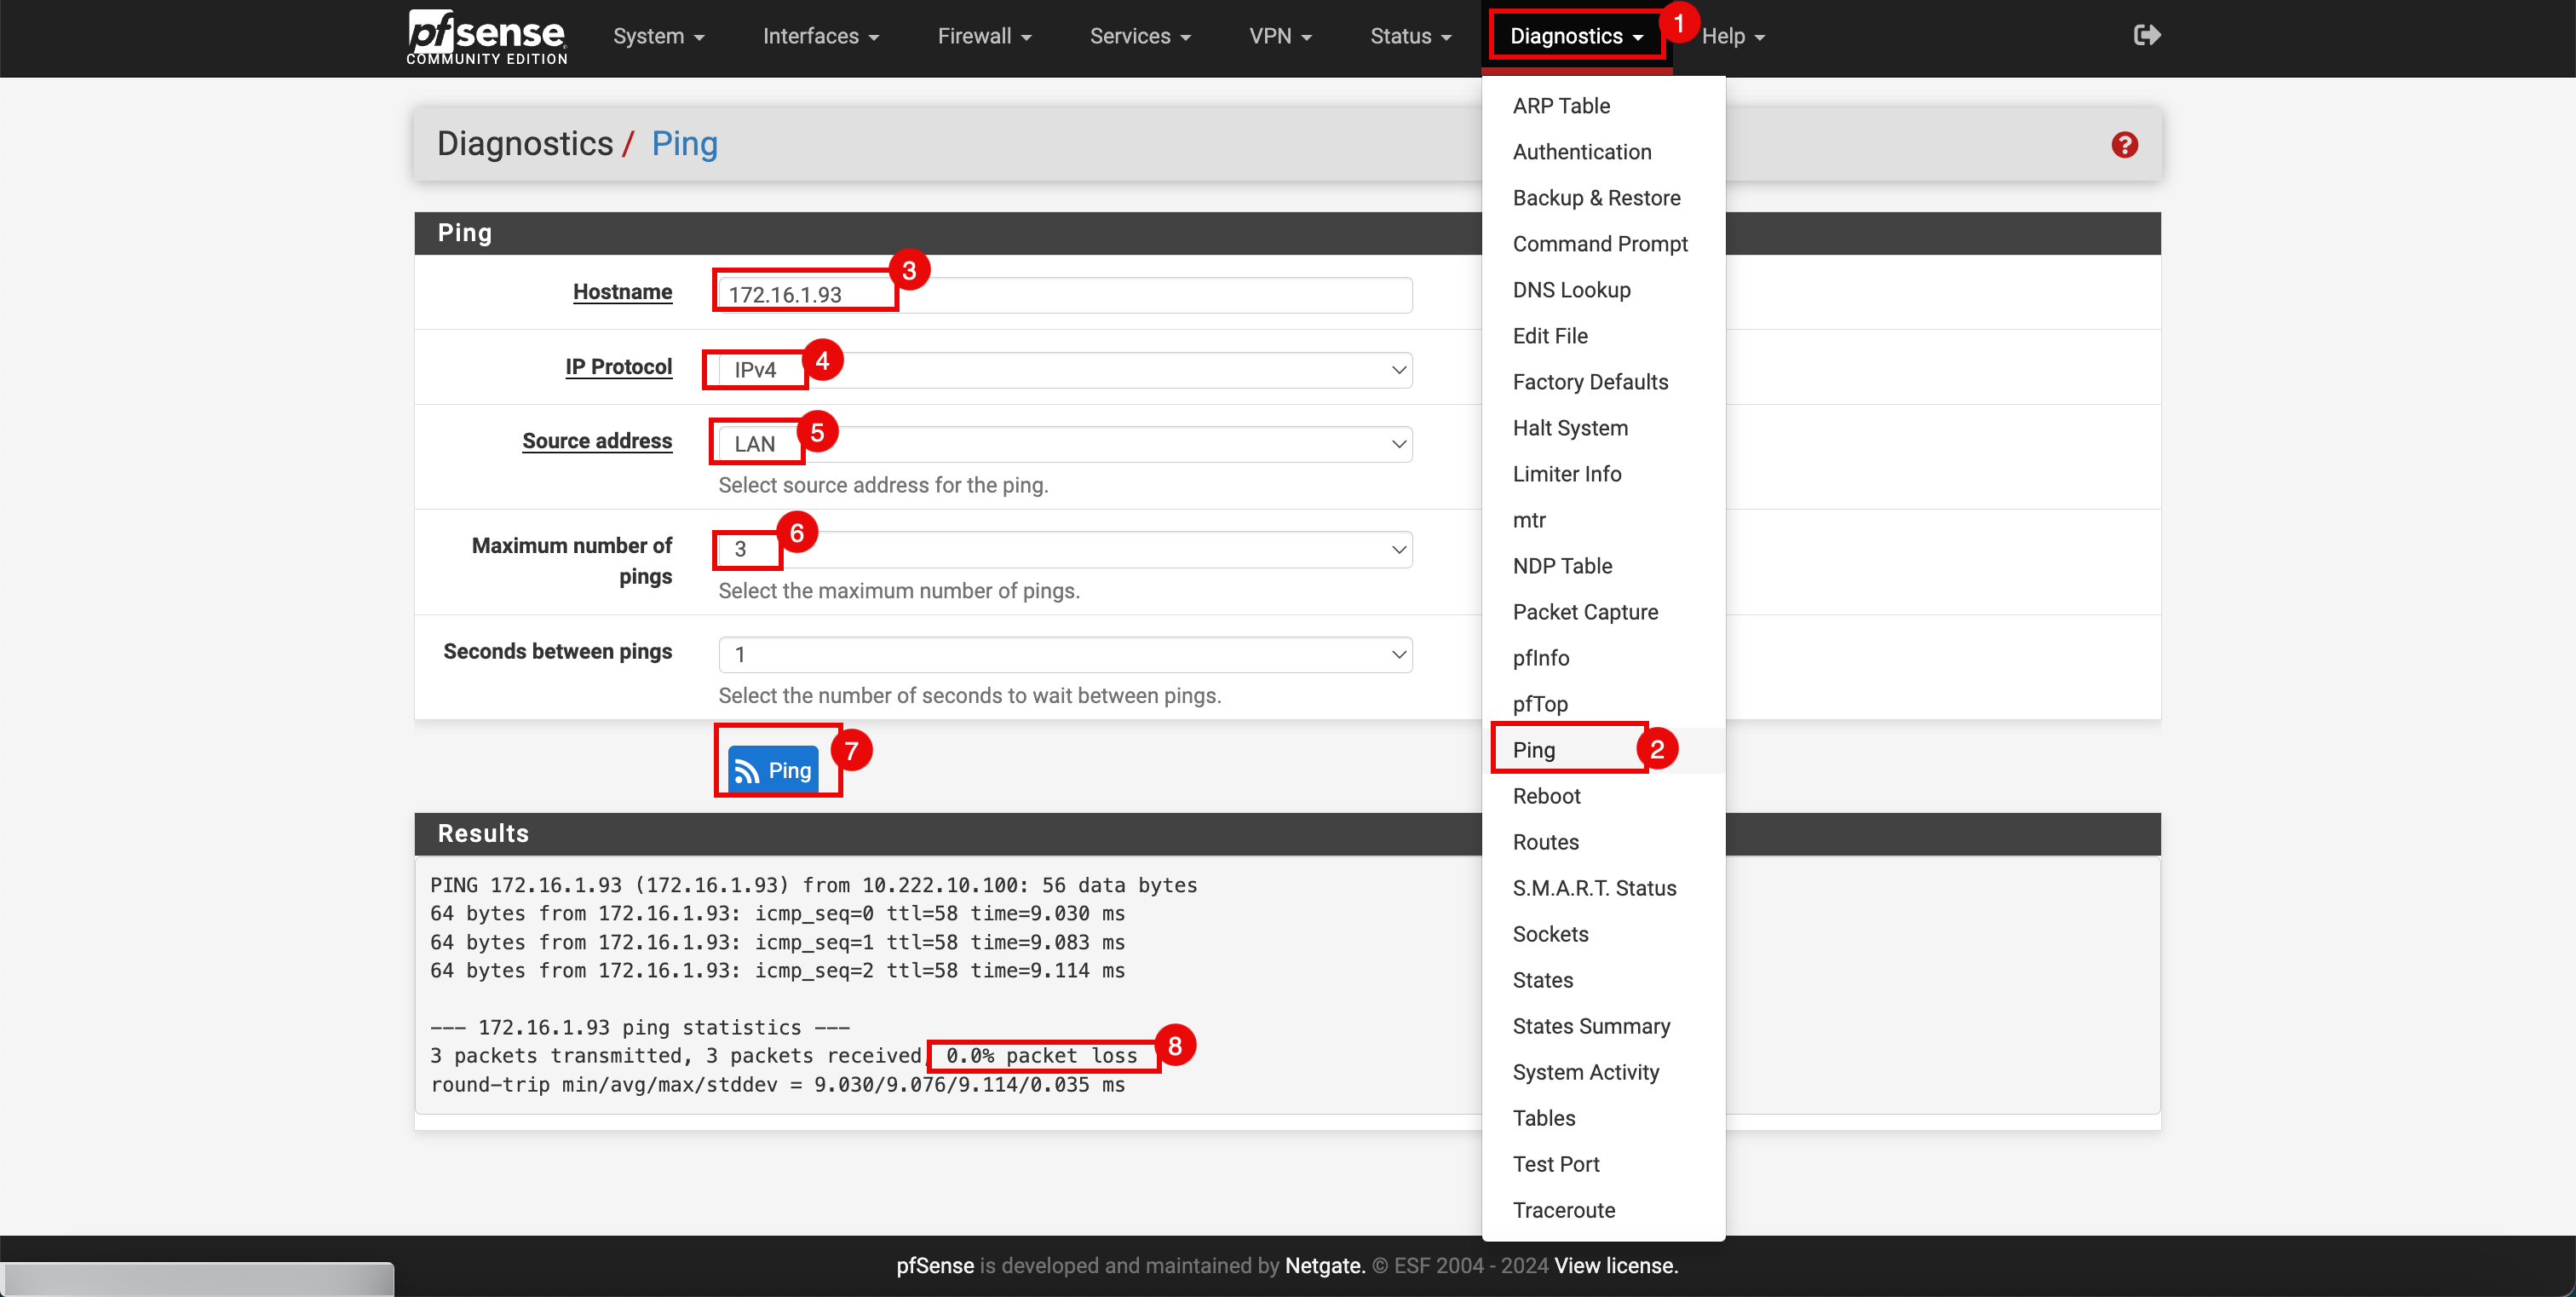Expand the IP Protocol dropdown
Screen dimensions: 2576x1297
click(x=1067, y=367)
